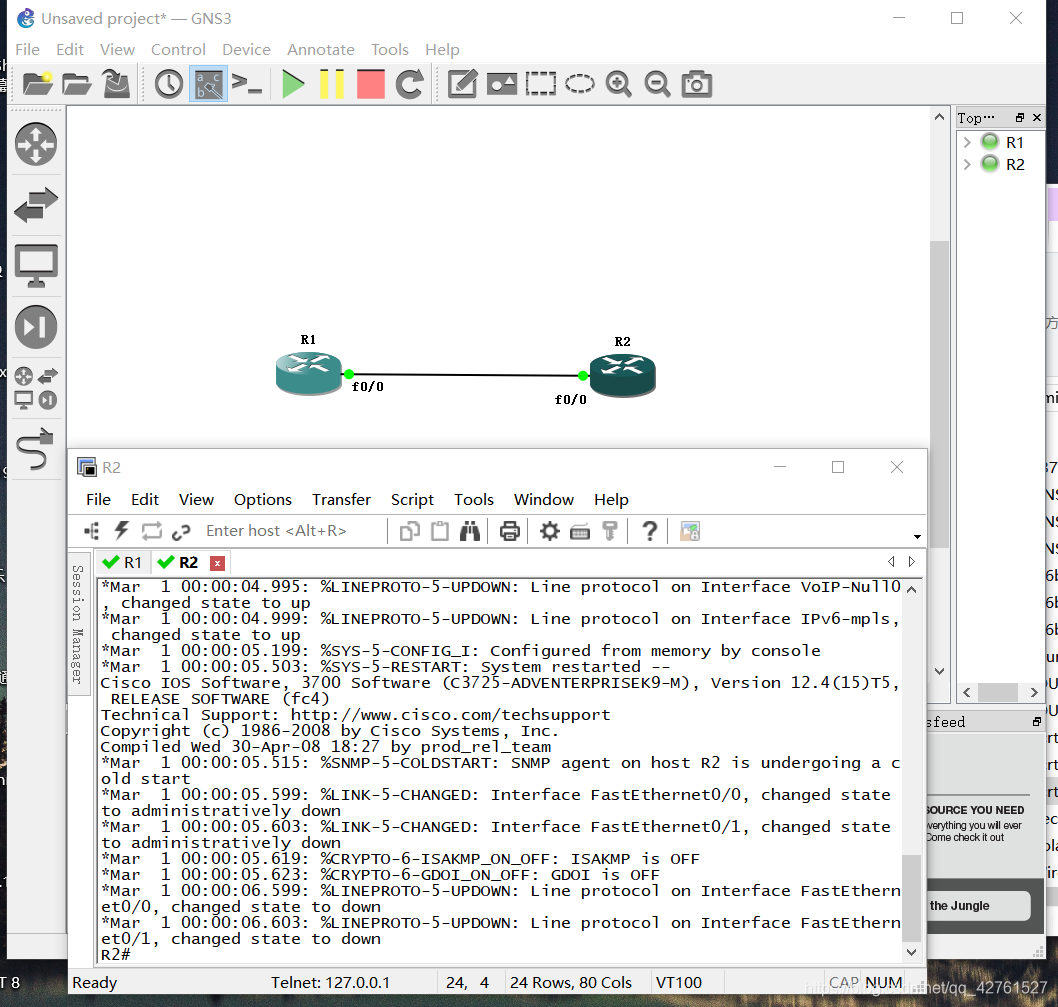
Task: Close the Topology Summary panel
Action: pos(1037,118)
